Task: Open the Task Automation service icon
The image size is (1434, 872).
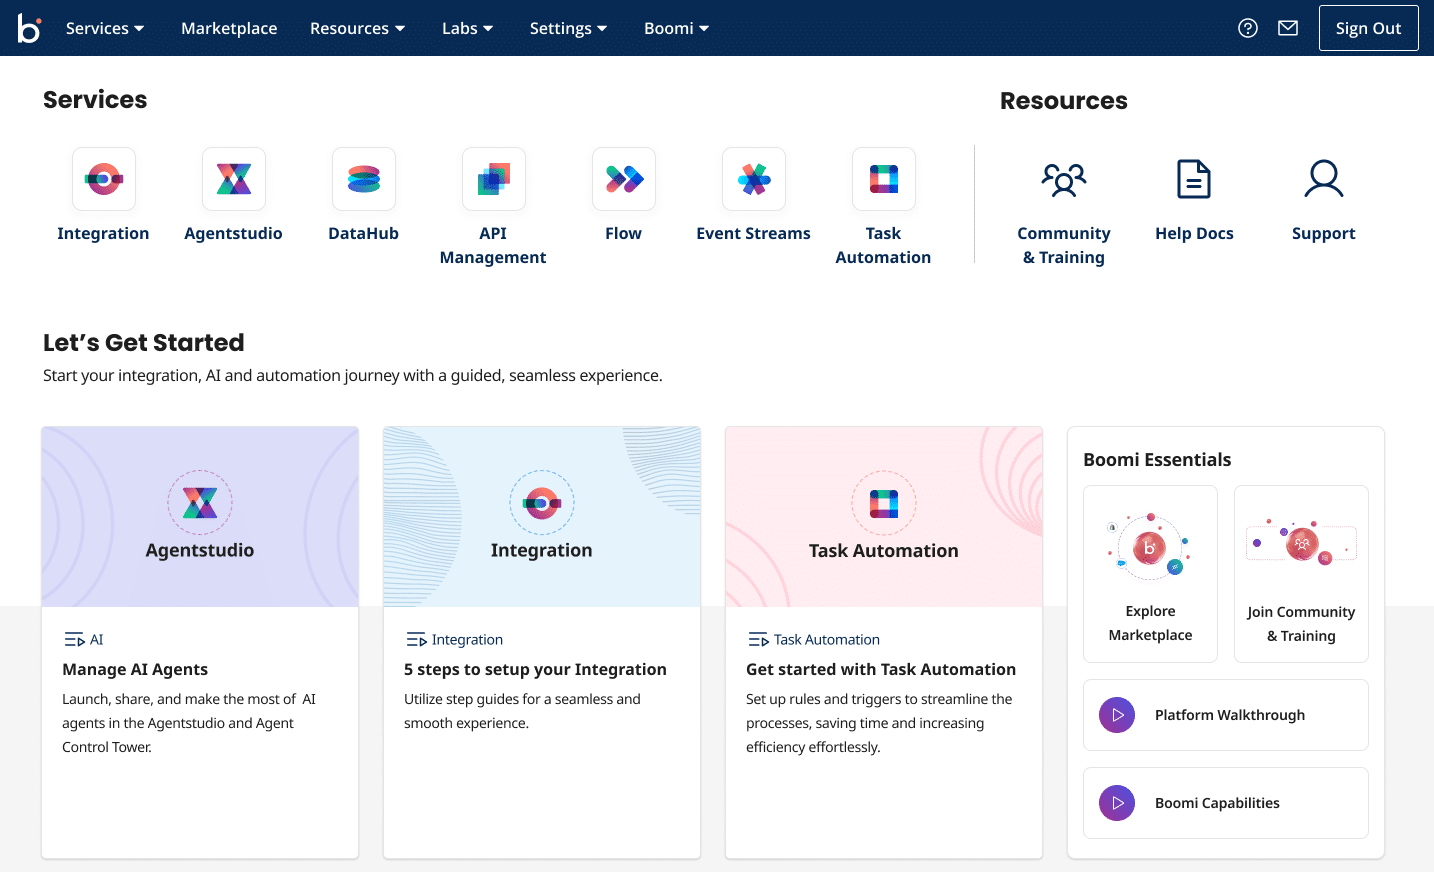Action: [x=884, y=179]
